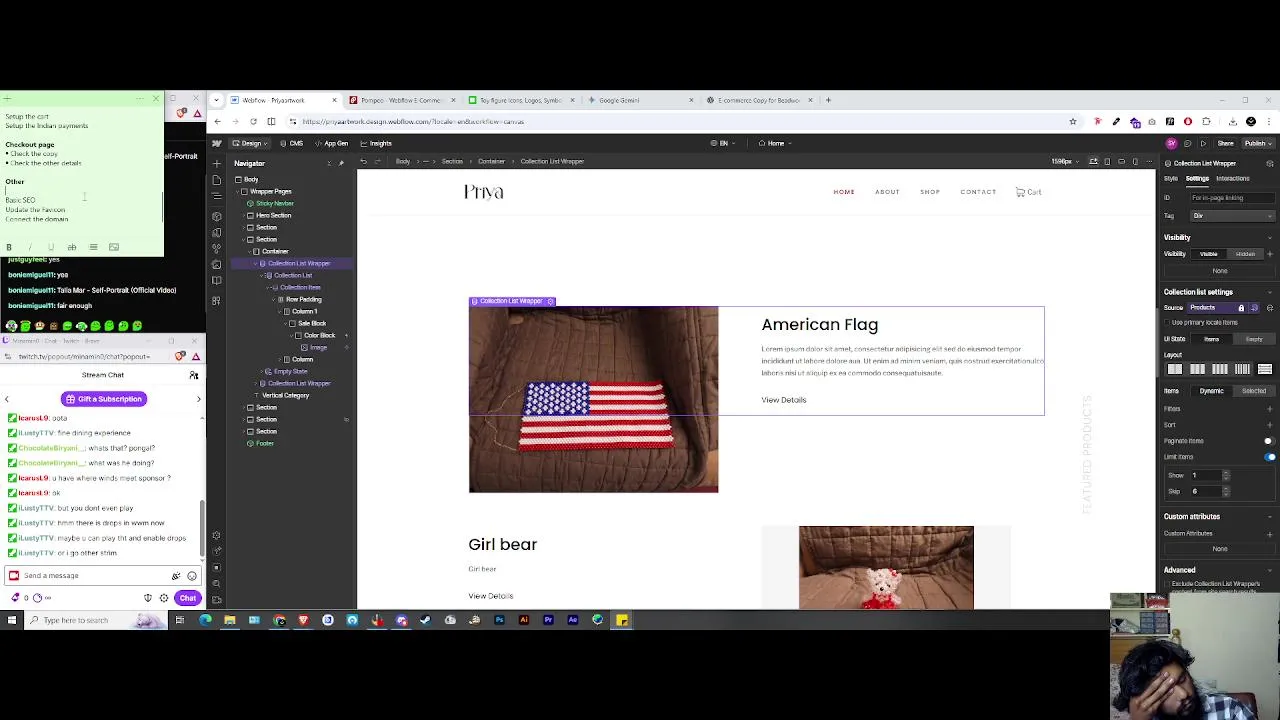The height and width of the screenshot is (720, 1280).
Task: Collapse Wrapper Pages in Navigator
Action: (x=239, y=191)
